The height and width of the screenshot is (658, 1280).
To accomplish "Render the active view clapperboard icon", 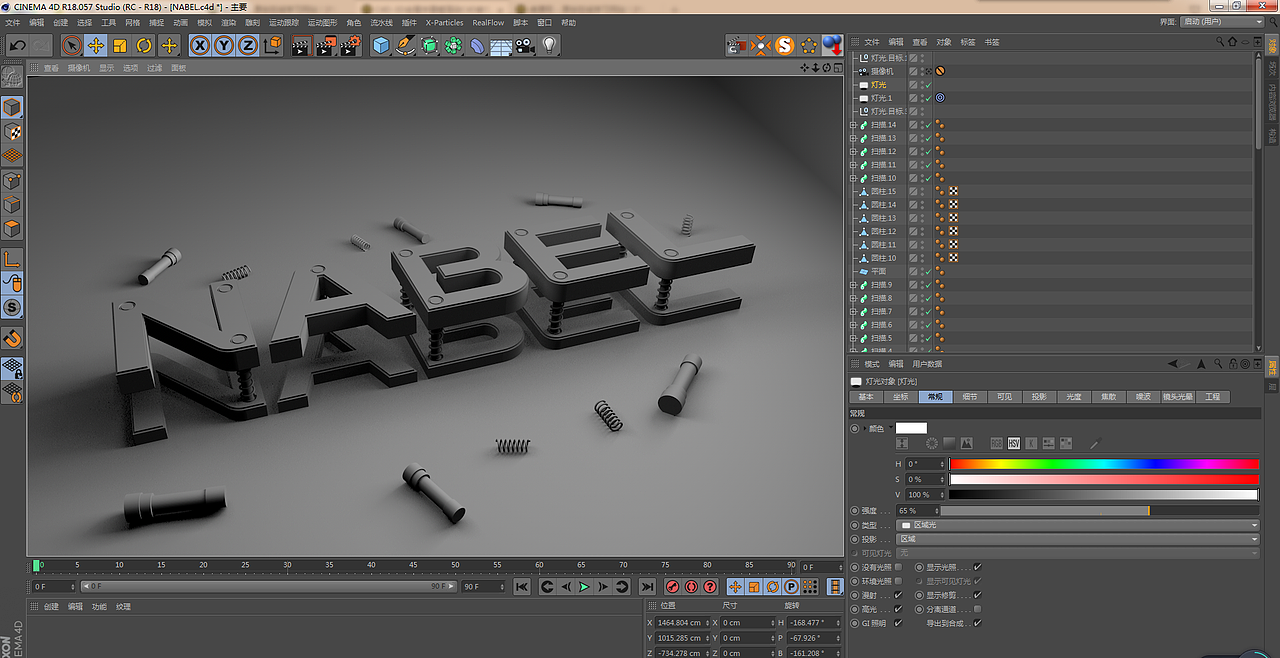I will 301,45.
